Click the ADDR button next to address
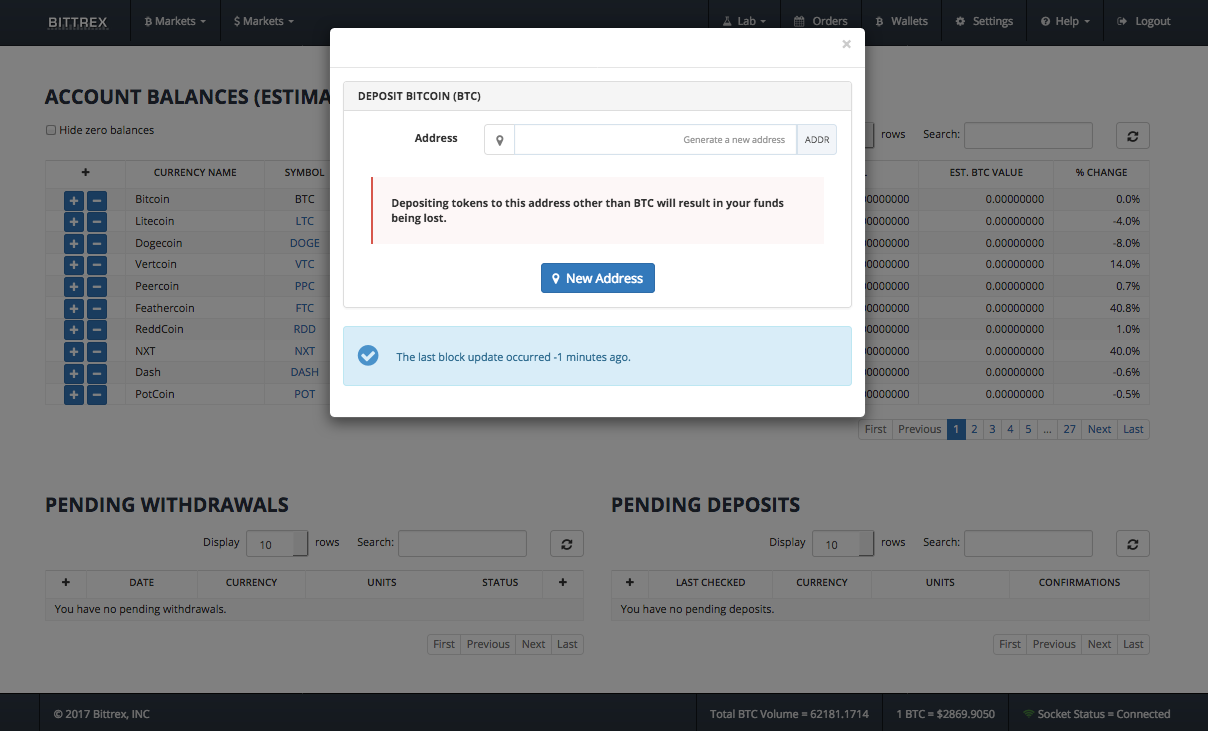 pos(817,140)
